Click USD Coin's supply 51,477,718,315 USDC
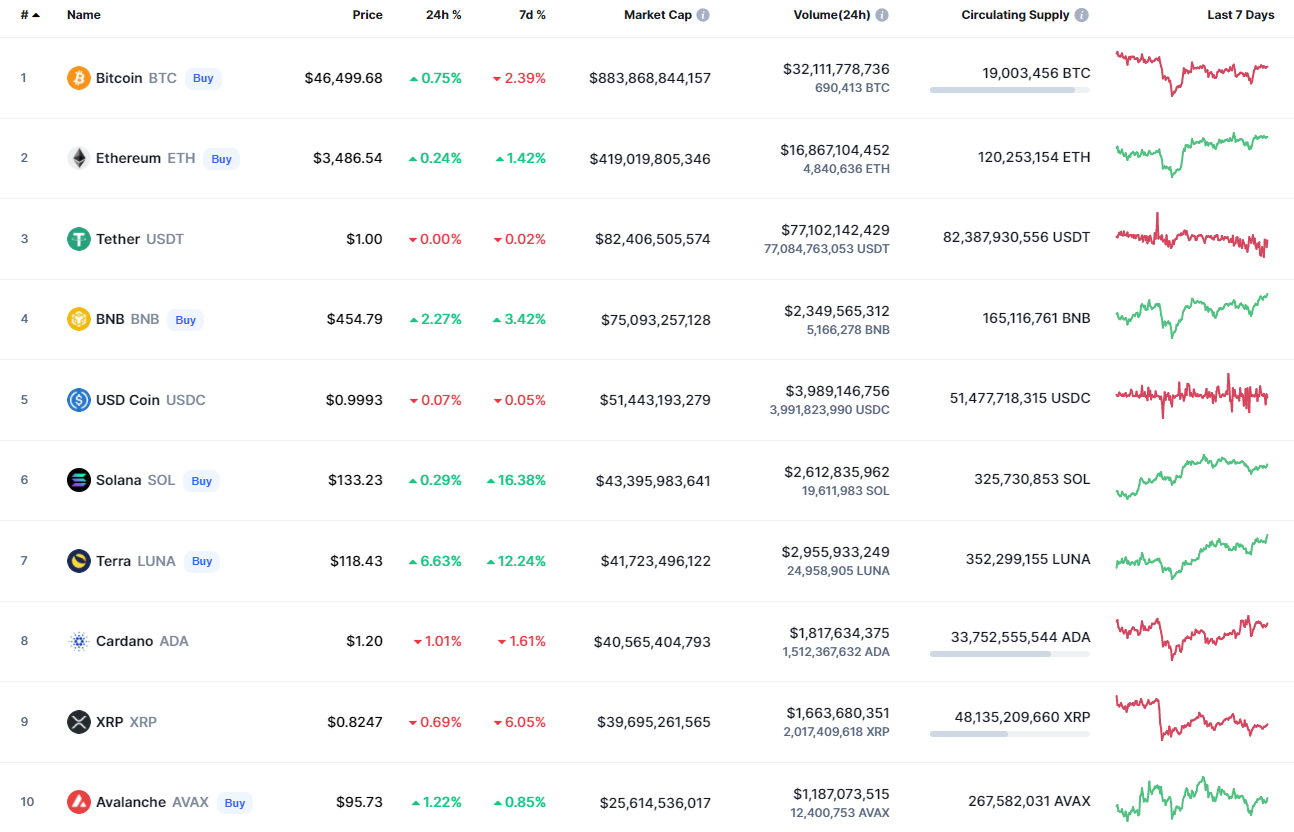Image resolution: width=1294 pixels, height=832 pixels. tap(1020, 398)
